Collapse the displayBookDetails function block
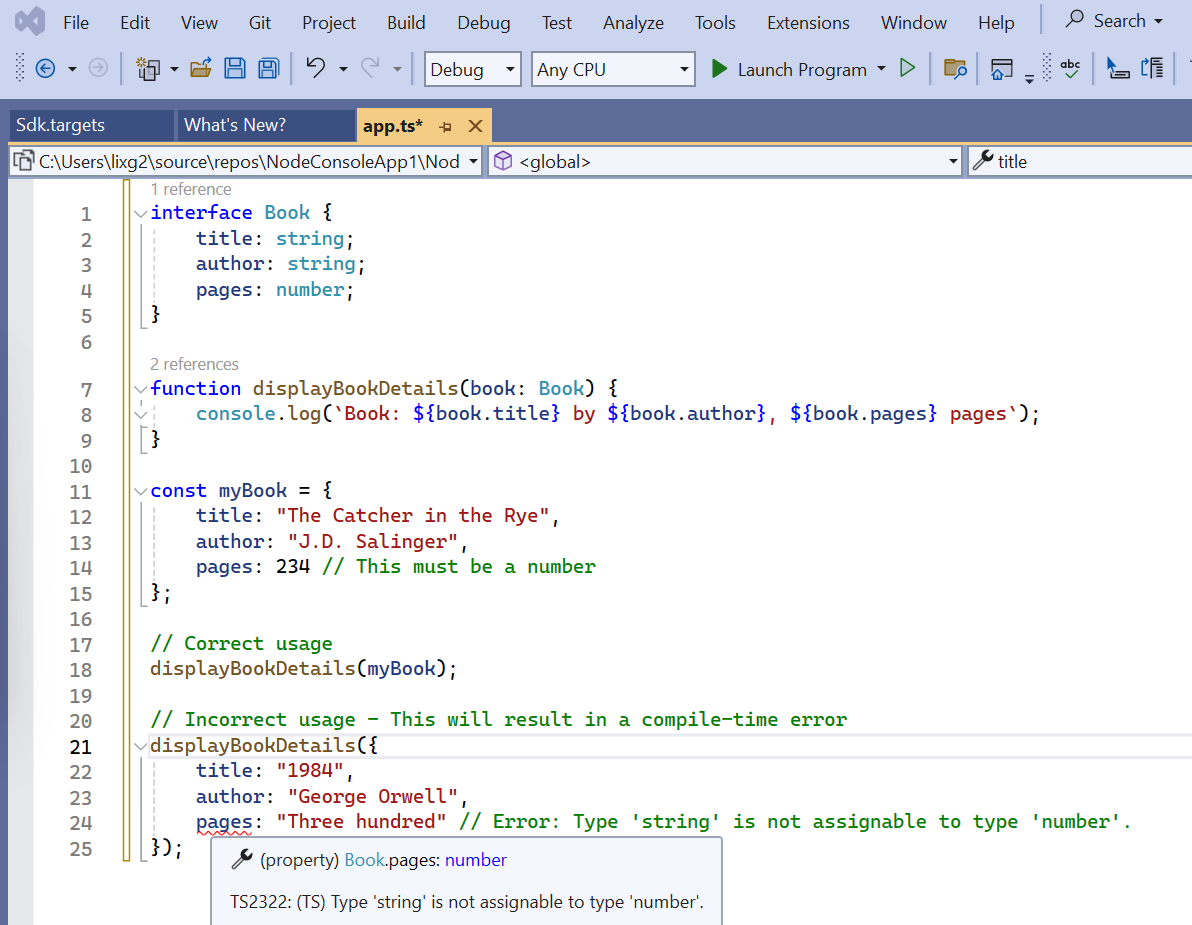 (140, 389)
